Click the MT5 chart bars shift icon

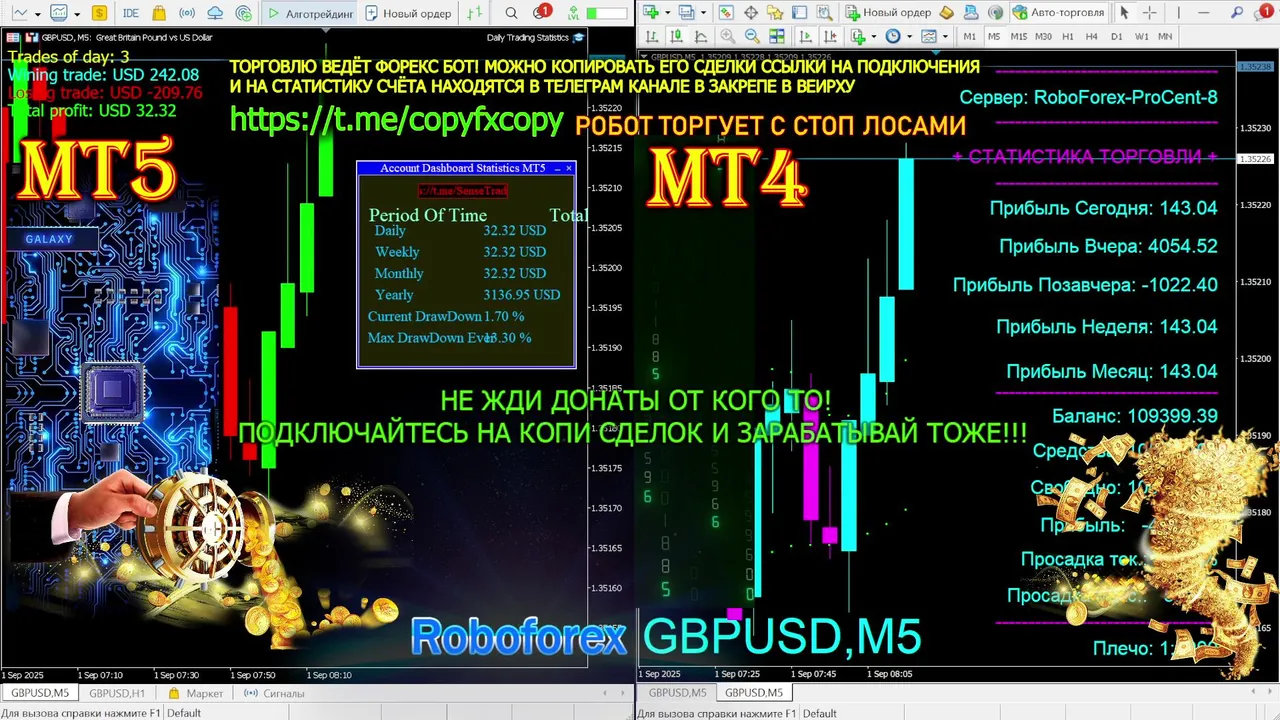click(x=474, y=14)
